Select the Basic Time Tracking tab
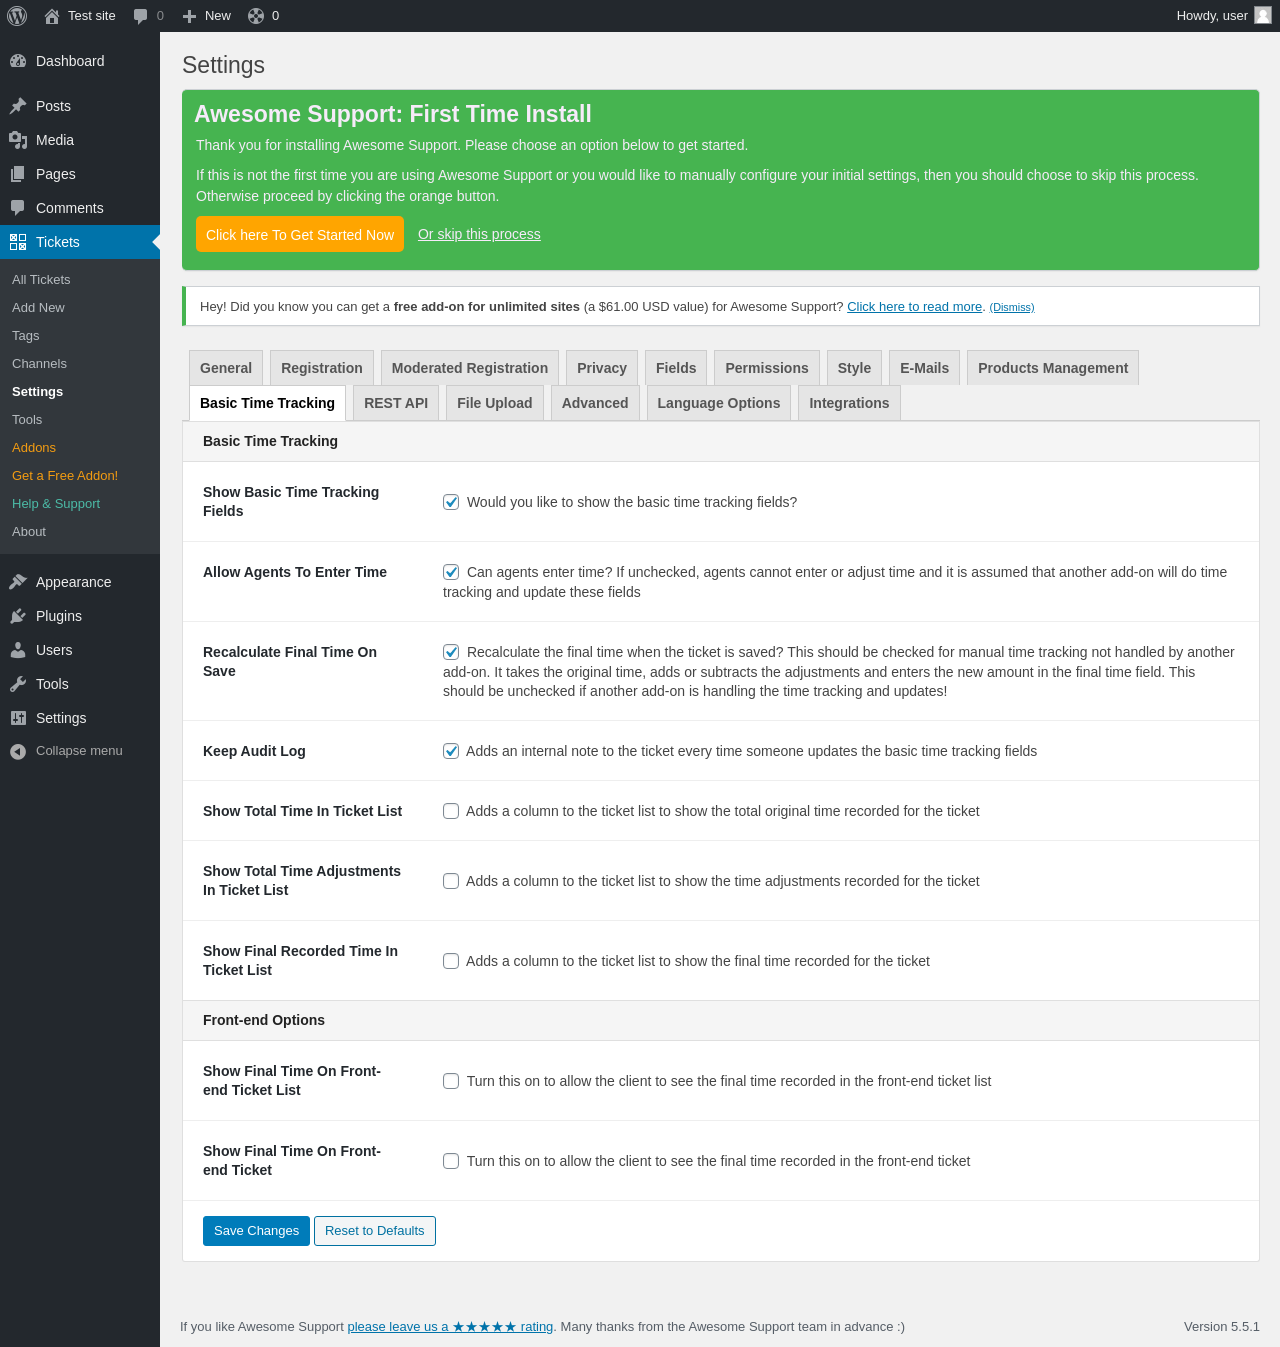The image size is (1280, 1347). [x=267, y=403]
